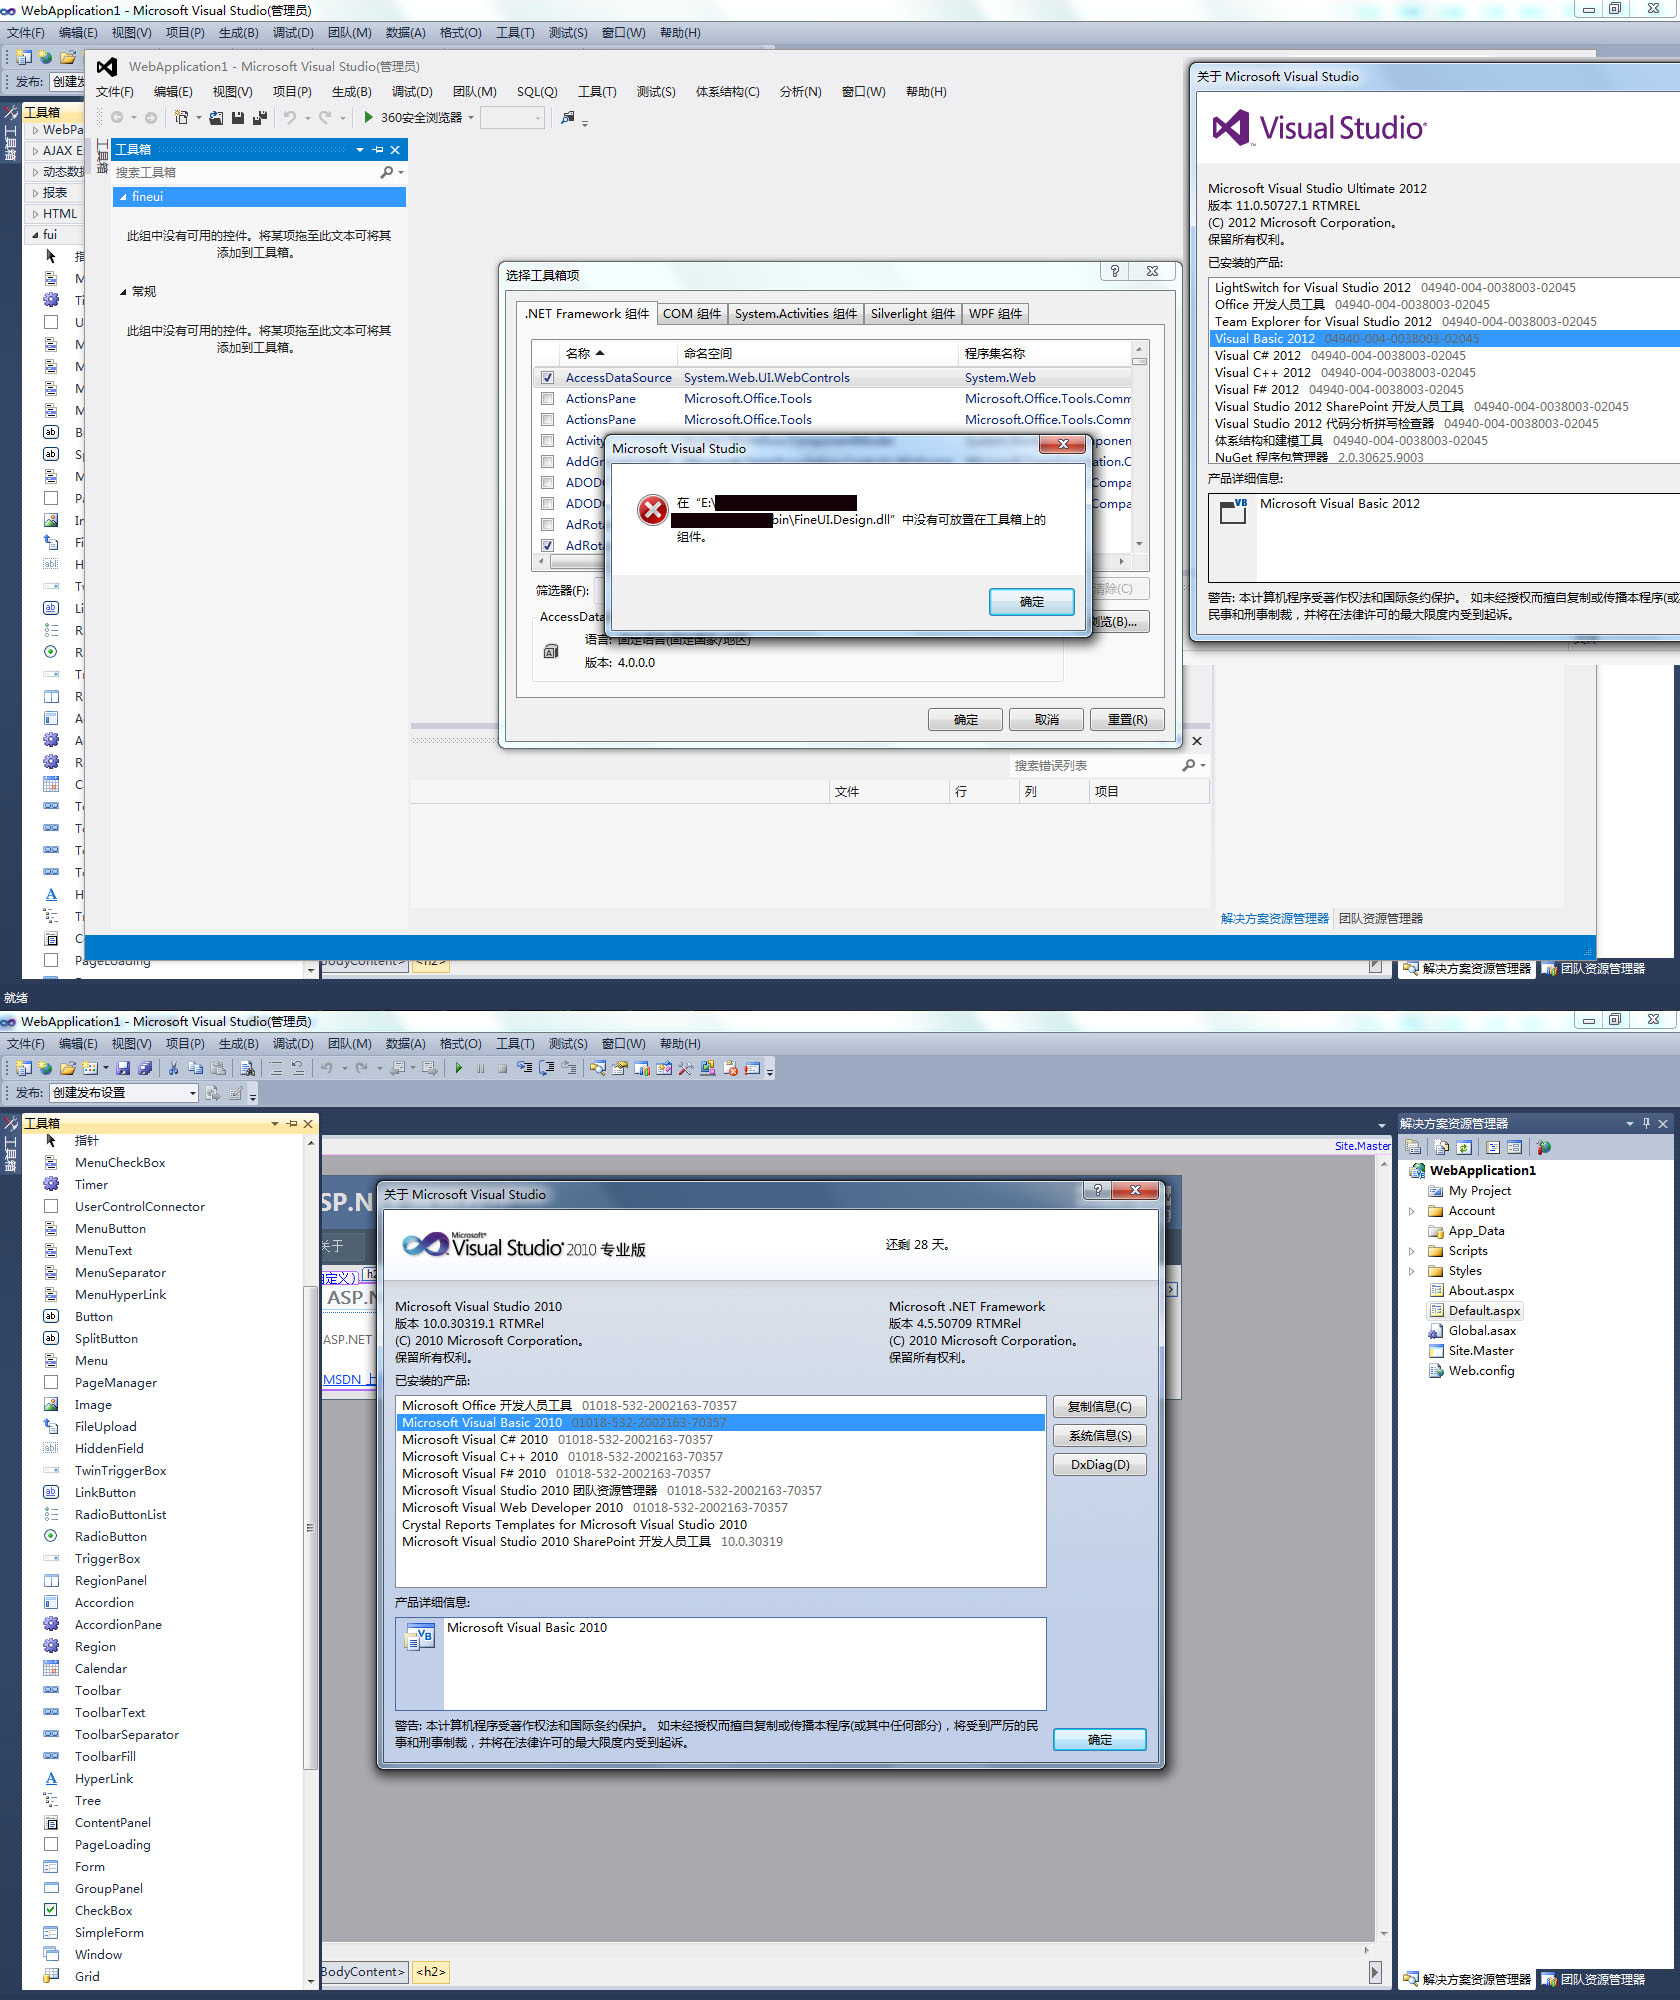Toggle the AccessDataSource checkbox
Screen dimensions: 1680x2000
point(547,378)
